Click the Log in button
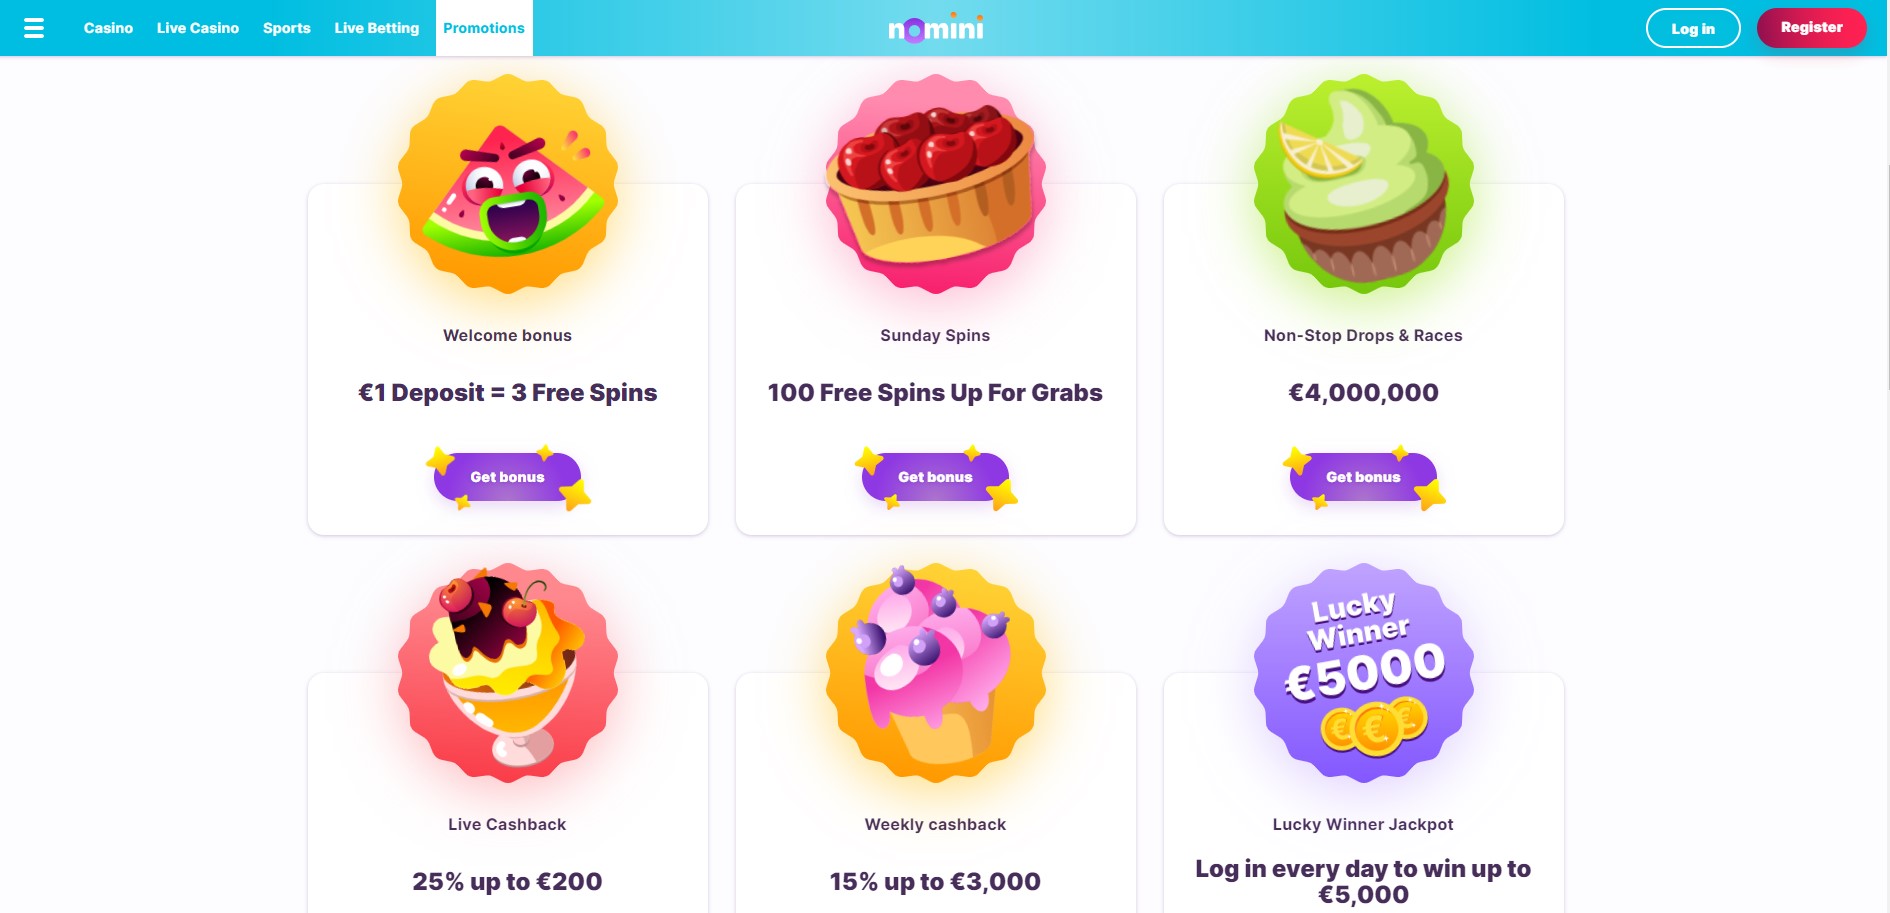This screenshot has width=1890, height=913. point(1693,28)
